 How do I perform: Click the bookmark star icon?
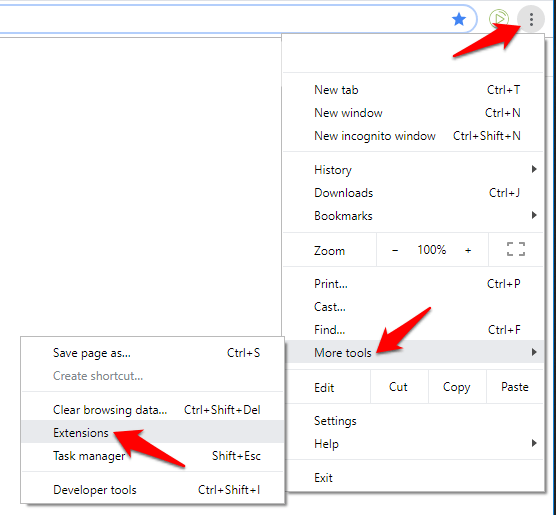[459, 19]
